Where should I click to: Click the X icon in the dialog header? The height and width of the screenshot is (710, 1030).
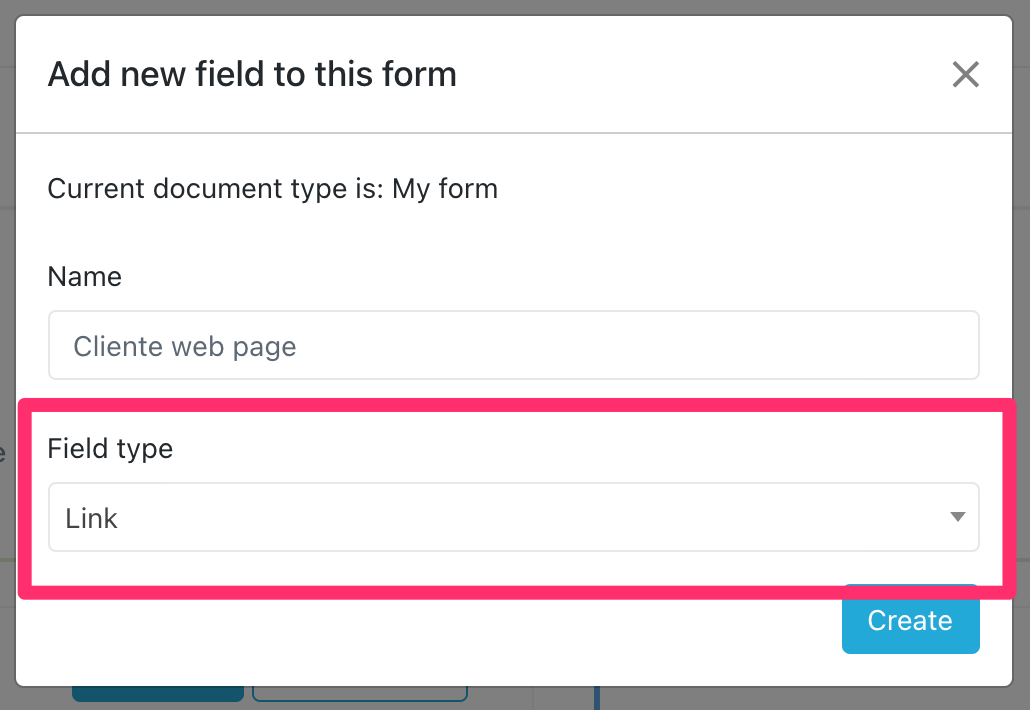[965, 74]
